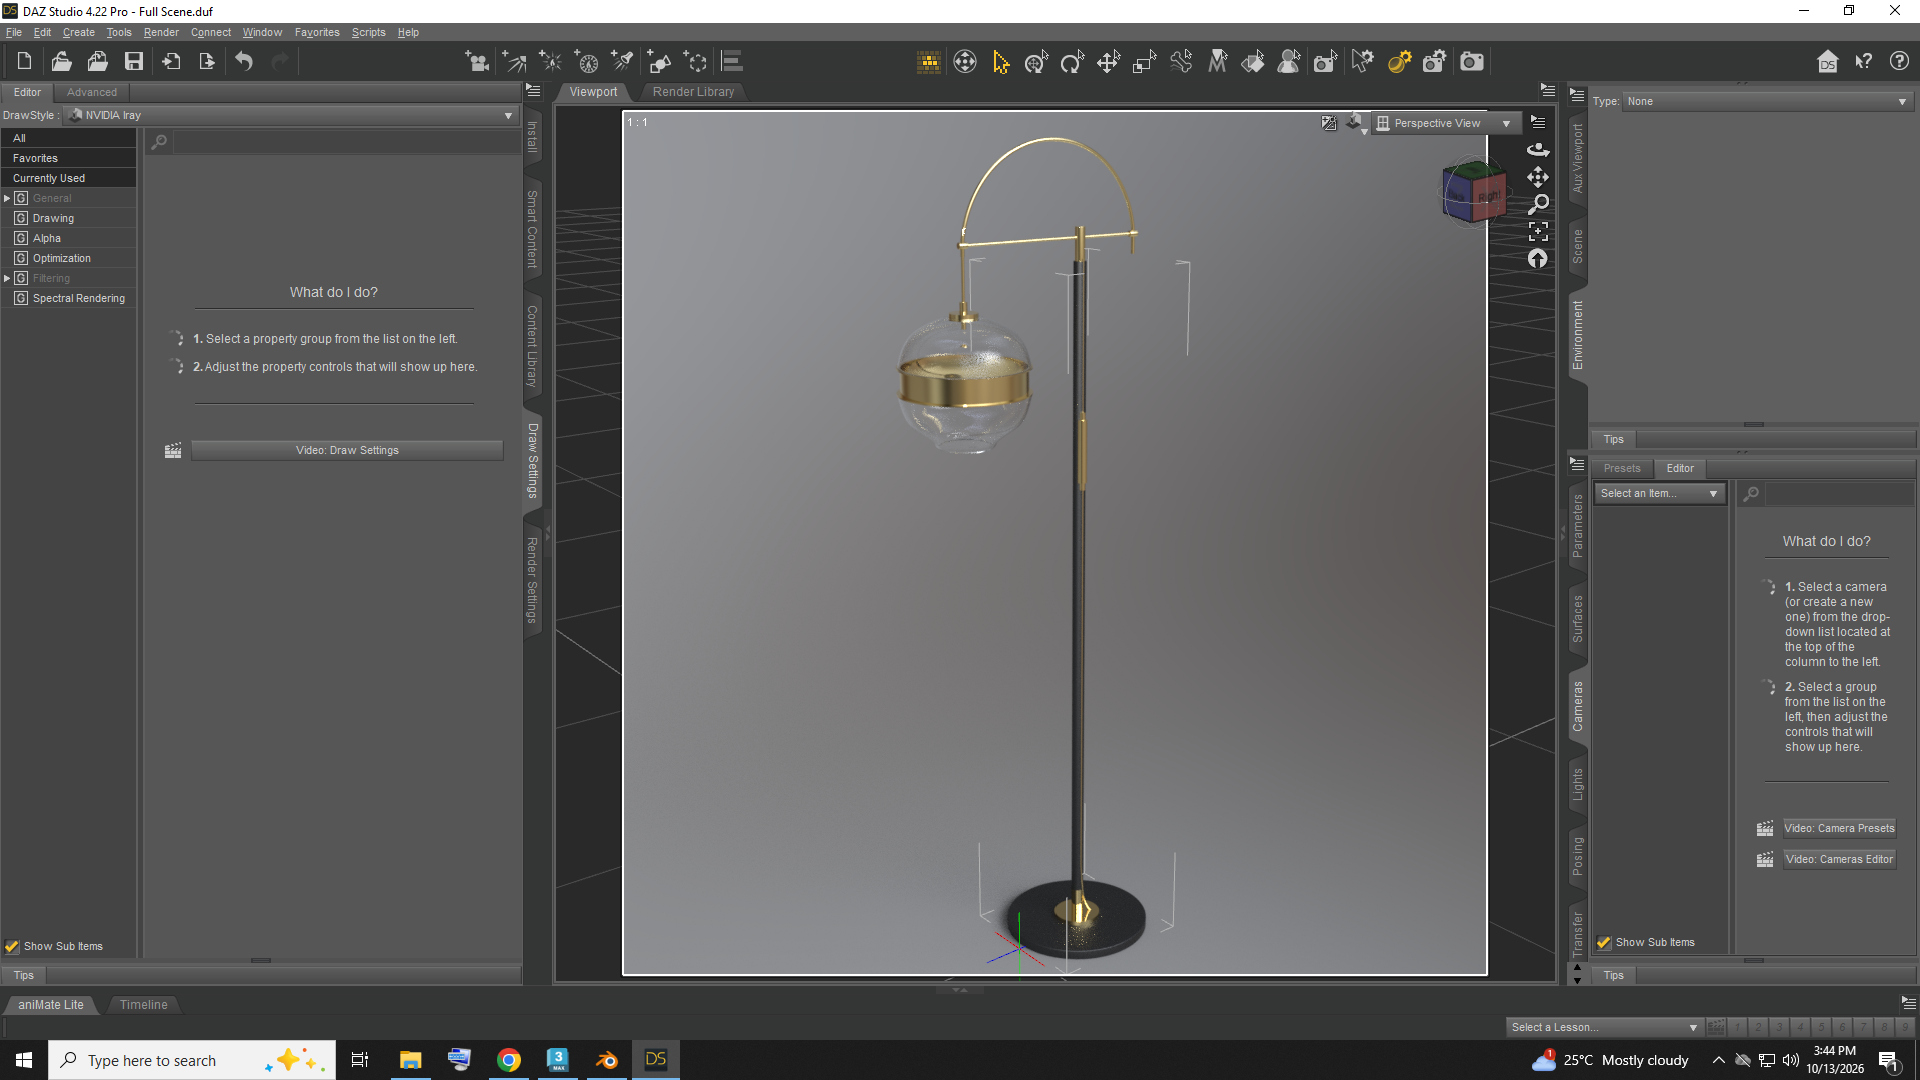The image size is (1920, 1080).
Task: Create a new scene with New icon
Action: tap(24, 62)
